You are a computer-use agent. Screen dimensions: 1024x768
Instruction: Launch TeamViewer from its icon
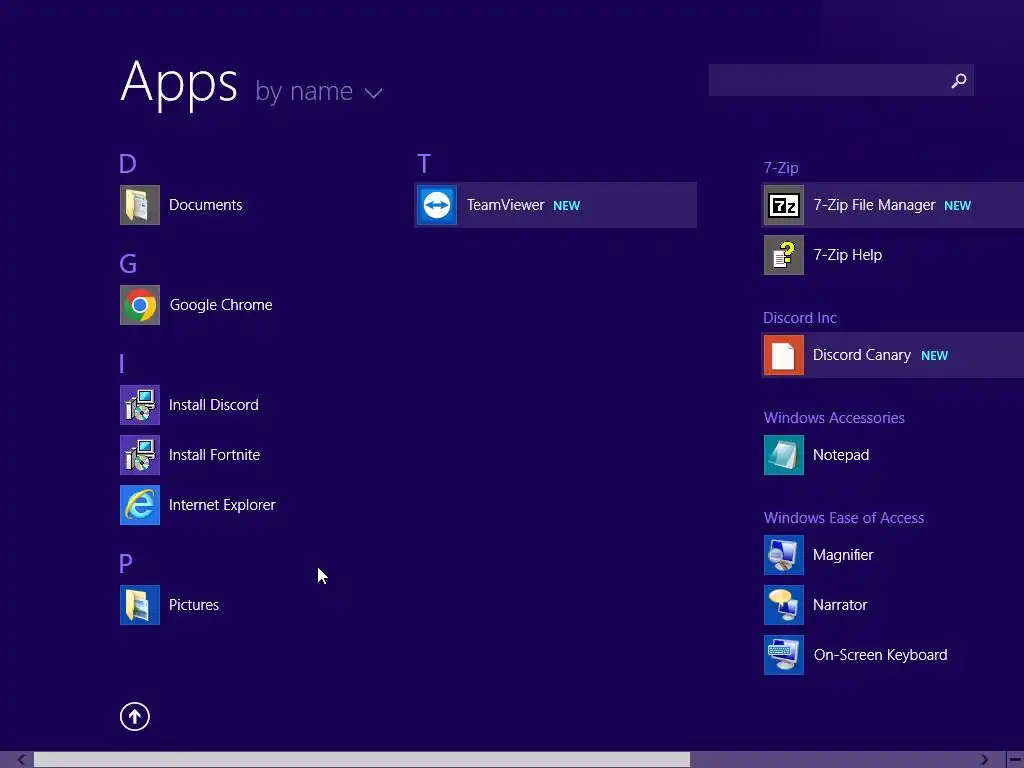(437, 205)
